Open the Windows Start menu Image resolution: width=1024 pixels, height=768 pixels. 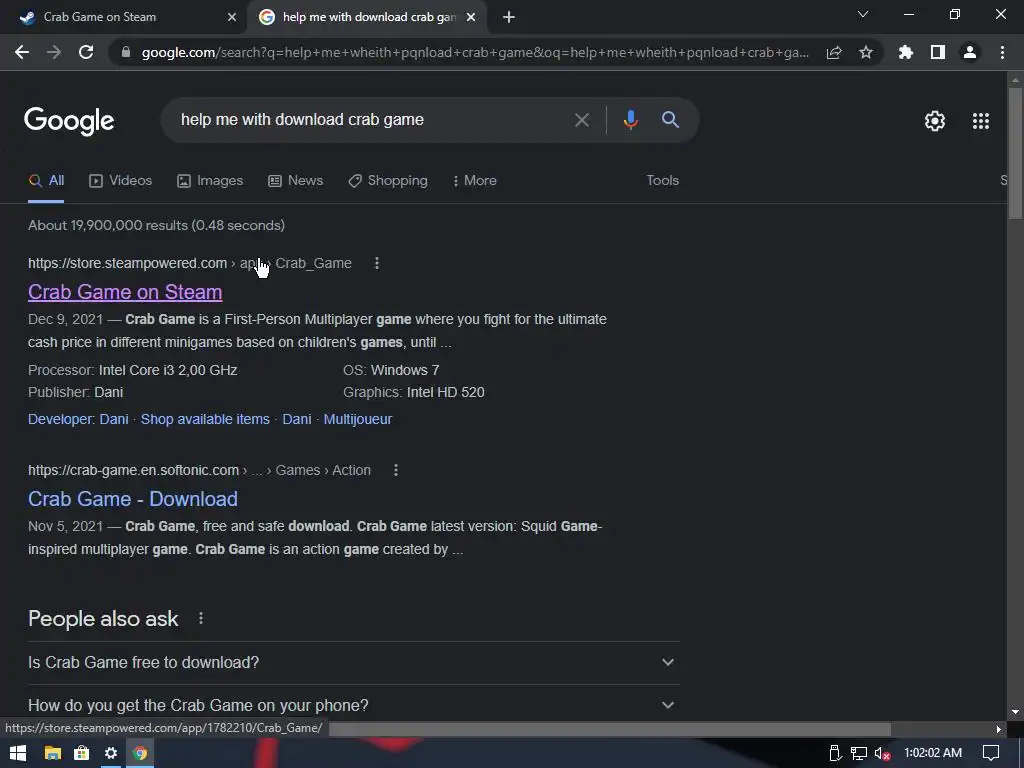18,753
